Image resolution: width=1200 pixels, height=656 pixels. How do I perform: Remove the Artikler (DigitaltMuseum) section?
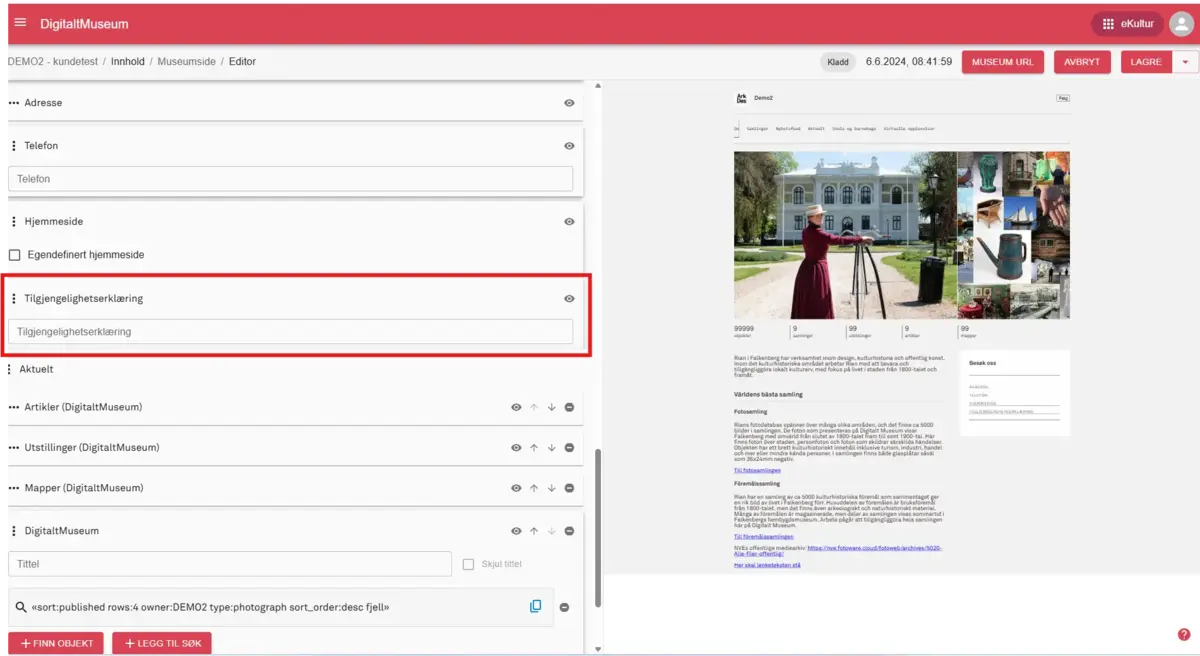pos(569,407)
